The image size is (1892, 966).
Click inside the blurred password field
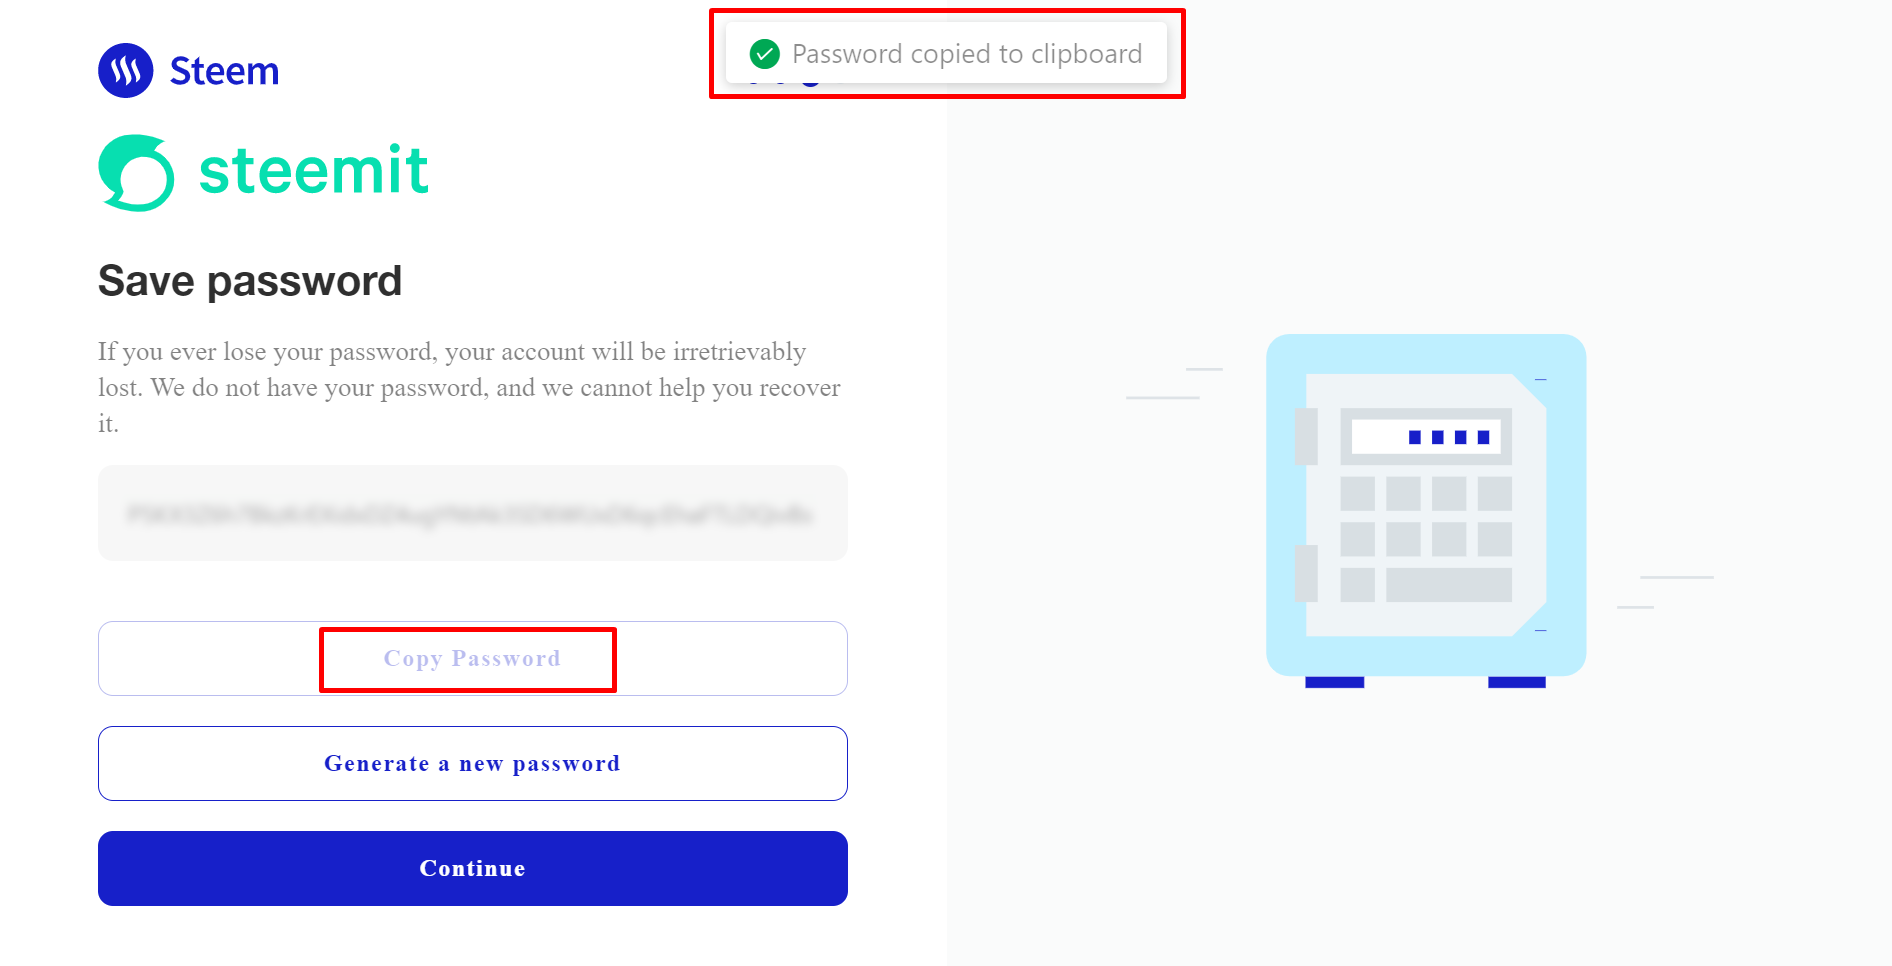tap(473, 513)
